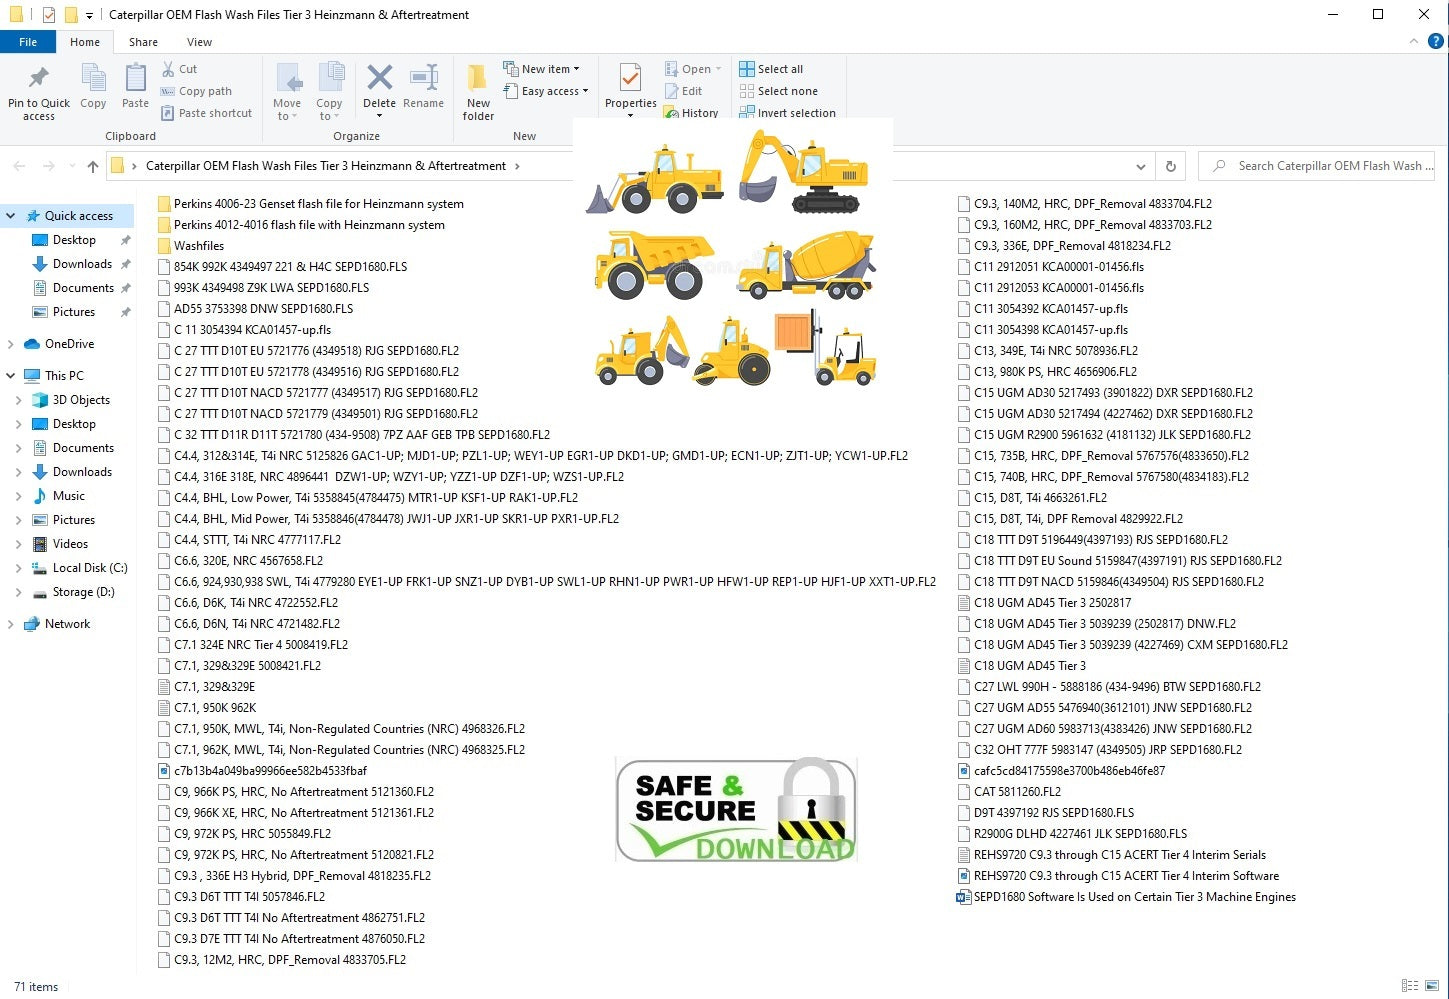Open Properties from the ribbon
1449x999 pixels.
tap(630, 80)
